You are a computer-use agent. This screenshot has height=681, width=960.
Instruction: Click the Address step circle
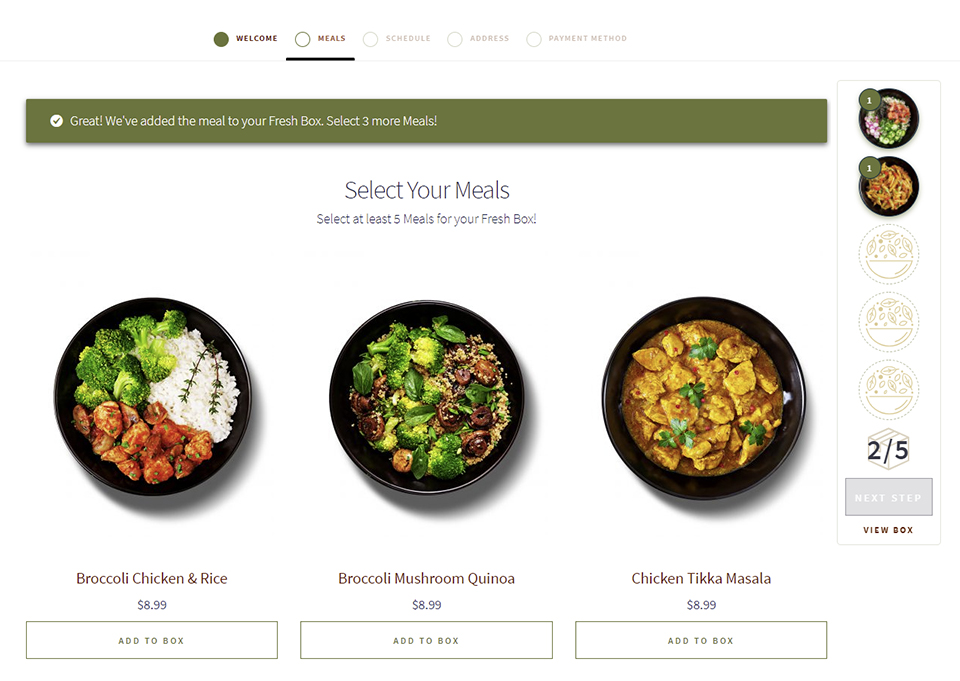coord(455,39)
